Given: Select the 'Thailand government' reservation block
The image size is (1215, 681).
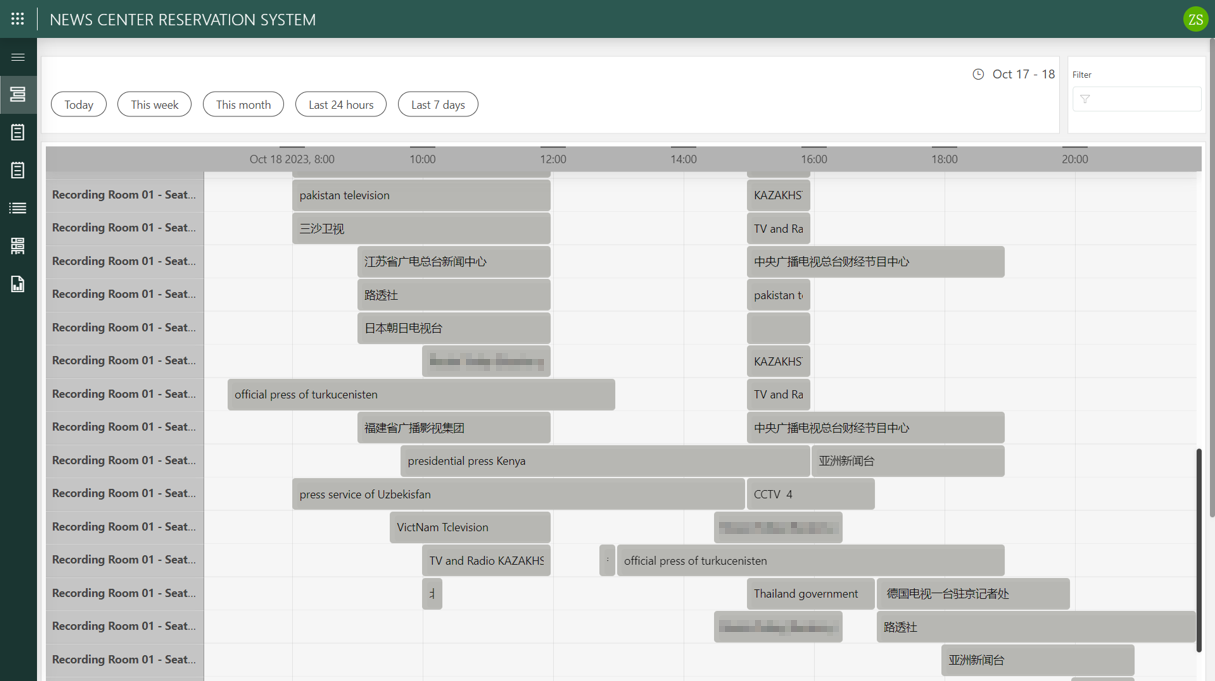Looking at the screenshot, I should [810, 594].
